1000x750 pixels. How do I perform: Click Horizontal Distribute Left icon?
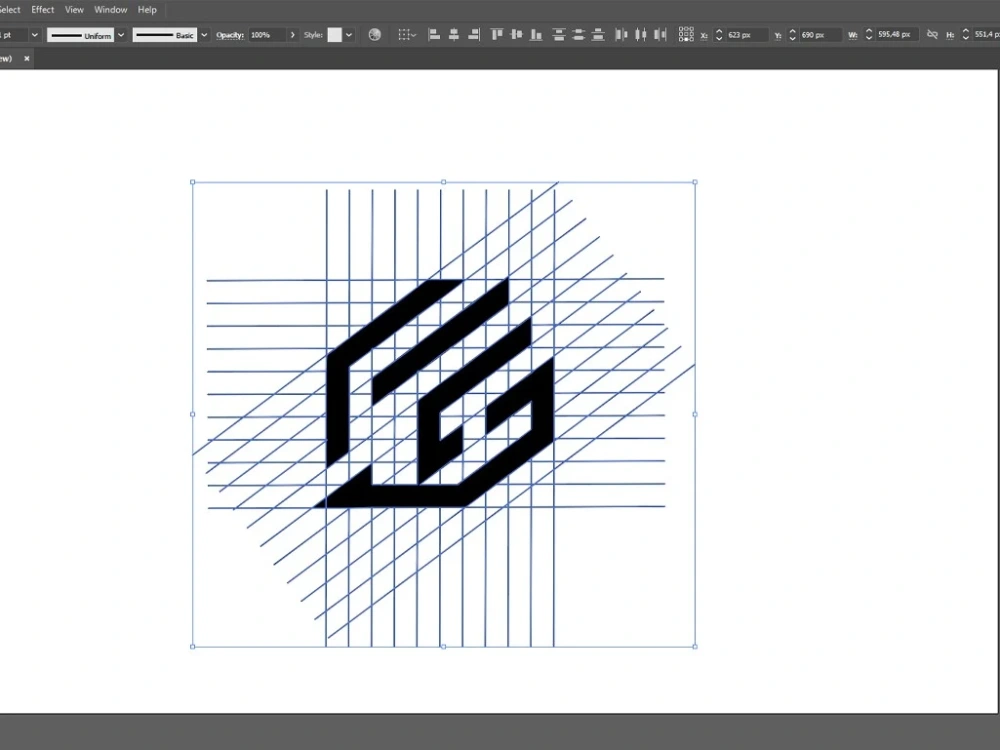click(x=621, y=35)
